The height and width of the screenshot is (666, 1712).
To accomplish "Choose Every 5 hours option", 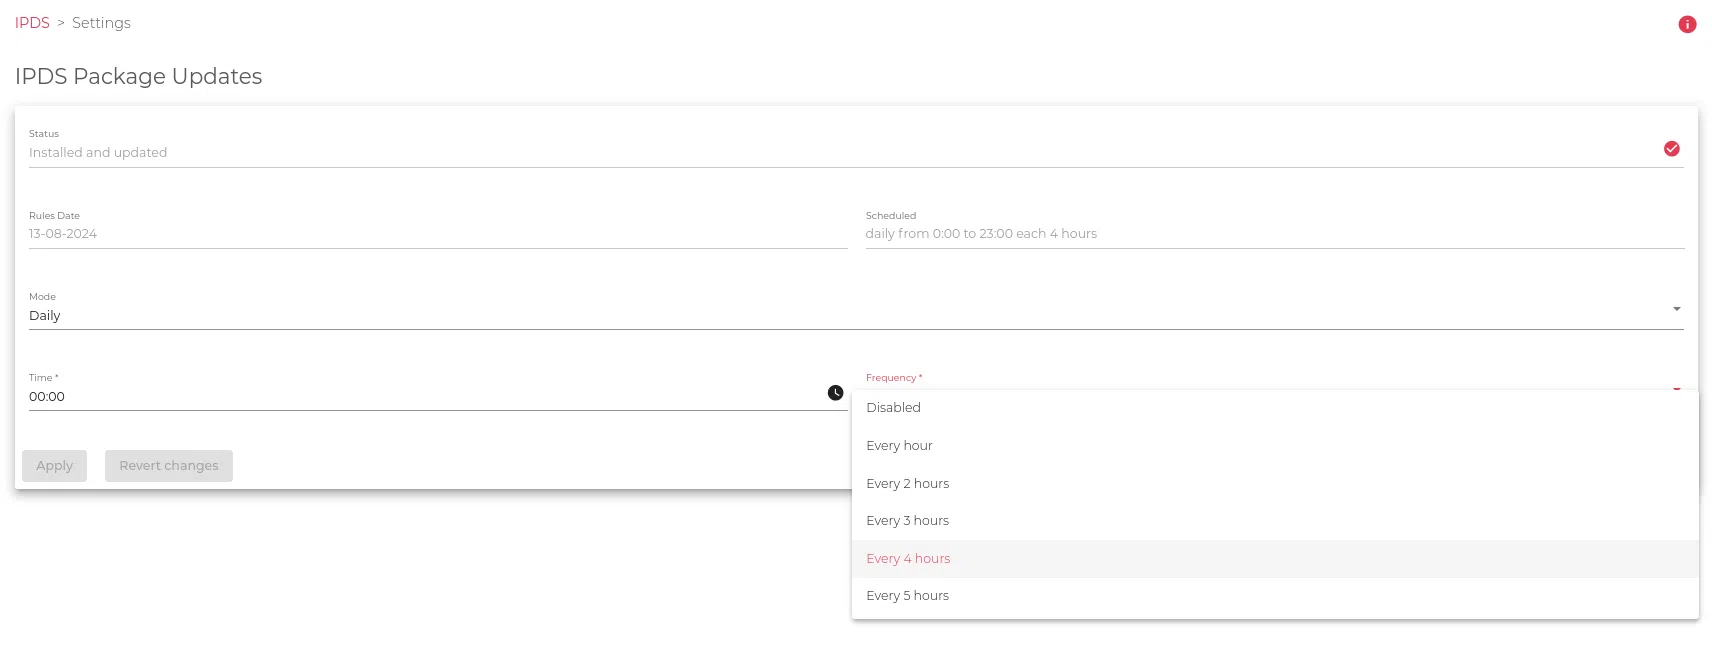I will coord(907,596).
